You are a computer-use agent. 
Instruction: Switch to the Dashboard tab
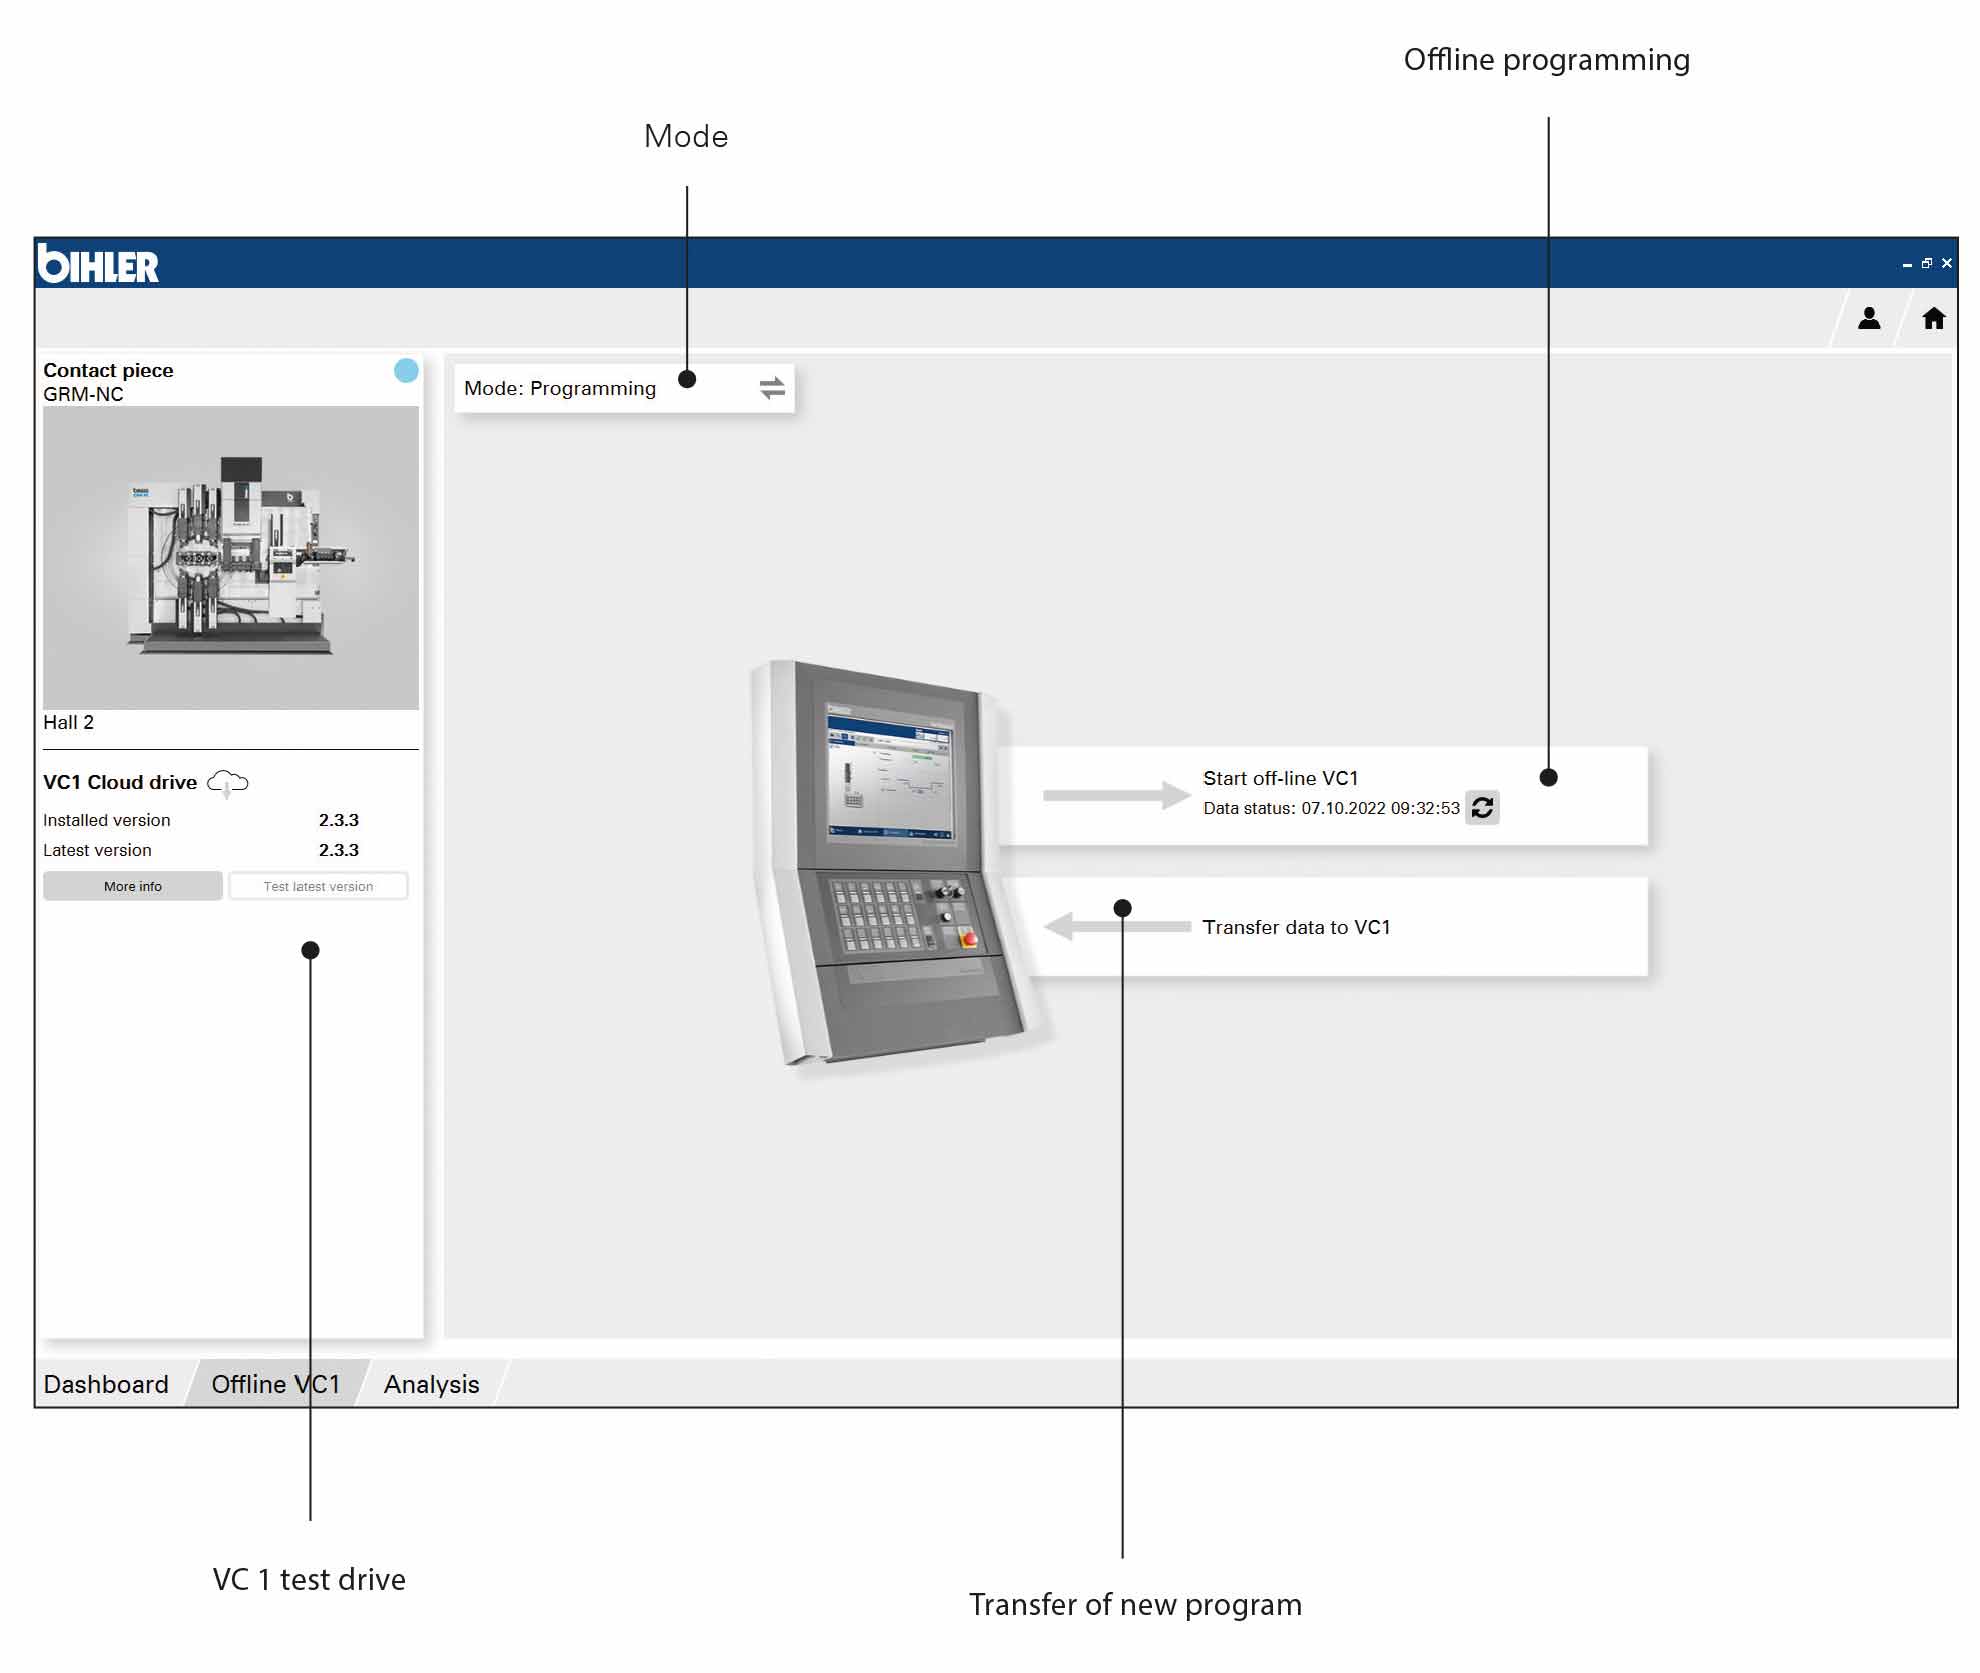[106, 1384]
